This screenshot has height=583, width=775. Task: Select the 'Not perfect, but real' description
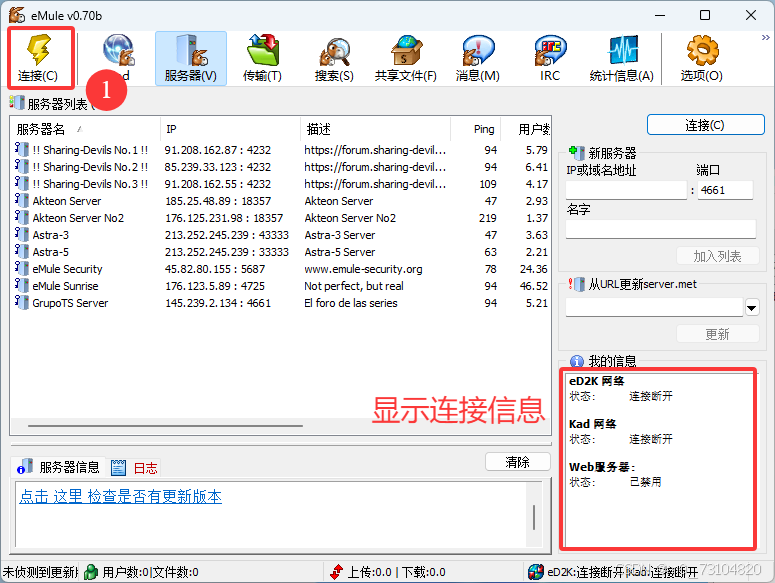tap(353, 286)
